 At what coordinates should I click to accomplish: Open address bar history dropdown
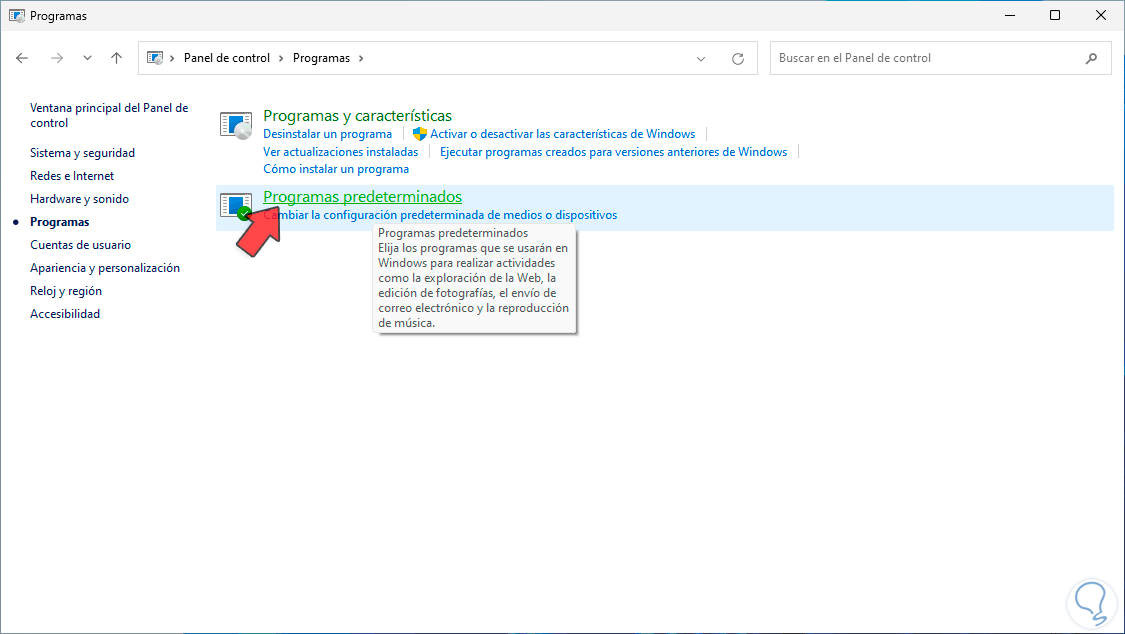pos(701,59)
